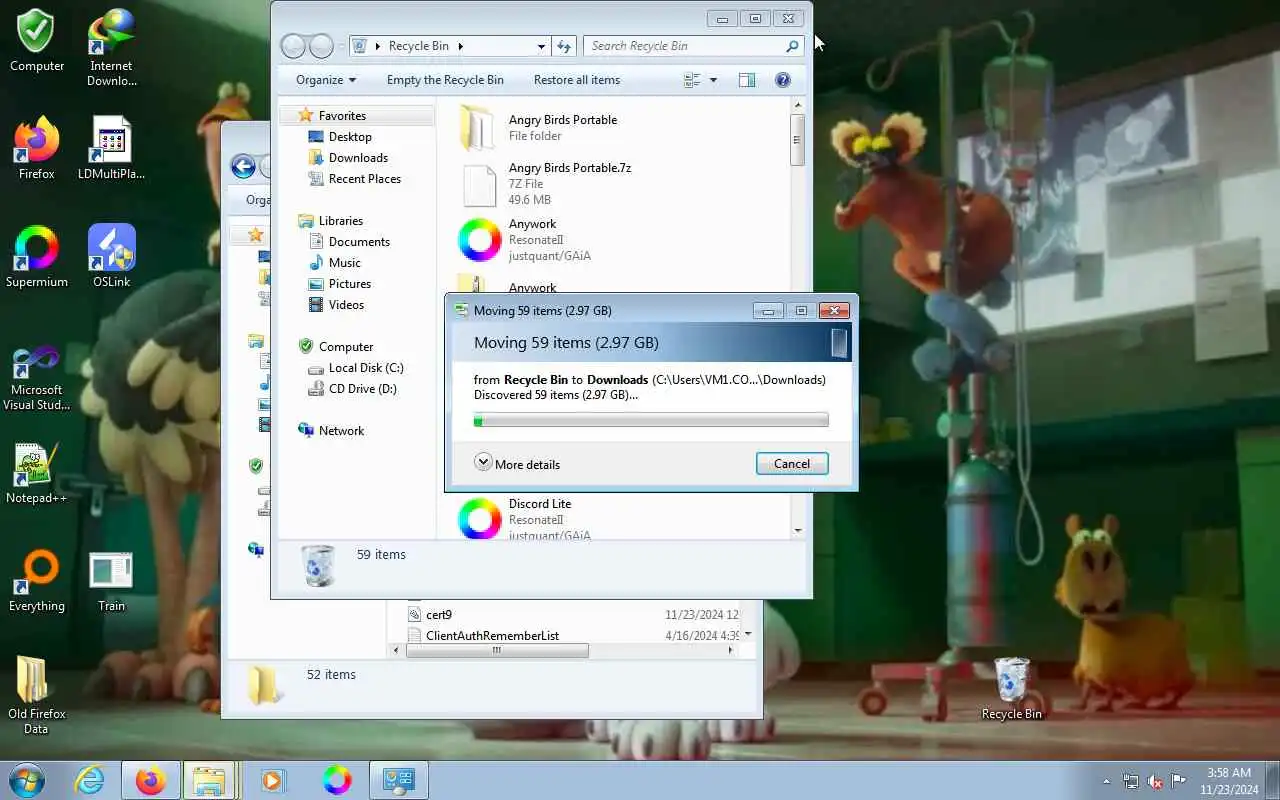Open Downloads in the navigation pane
Screen dimensions: 1280x800
click(x=358, y=158)
